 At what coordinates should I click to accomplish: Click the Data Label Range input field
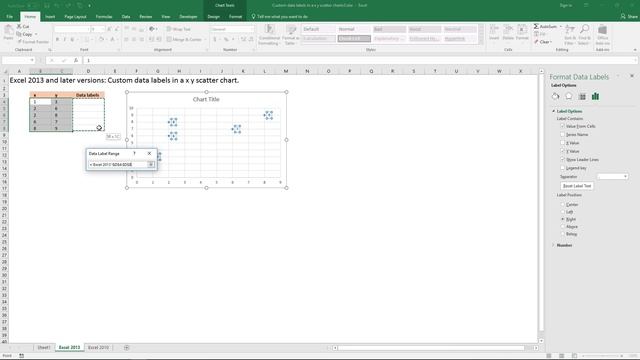(118, 164)
